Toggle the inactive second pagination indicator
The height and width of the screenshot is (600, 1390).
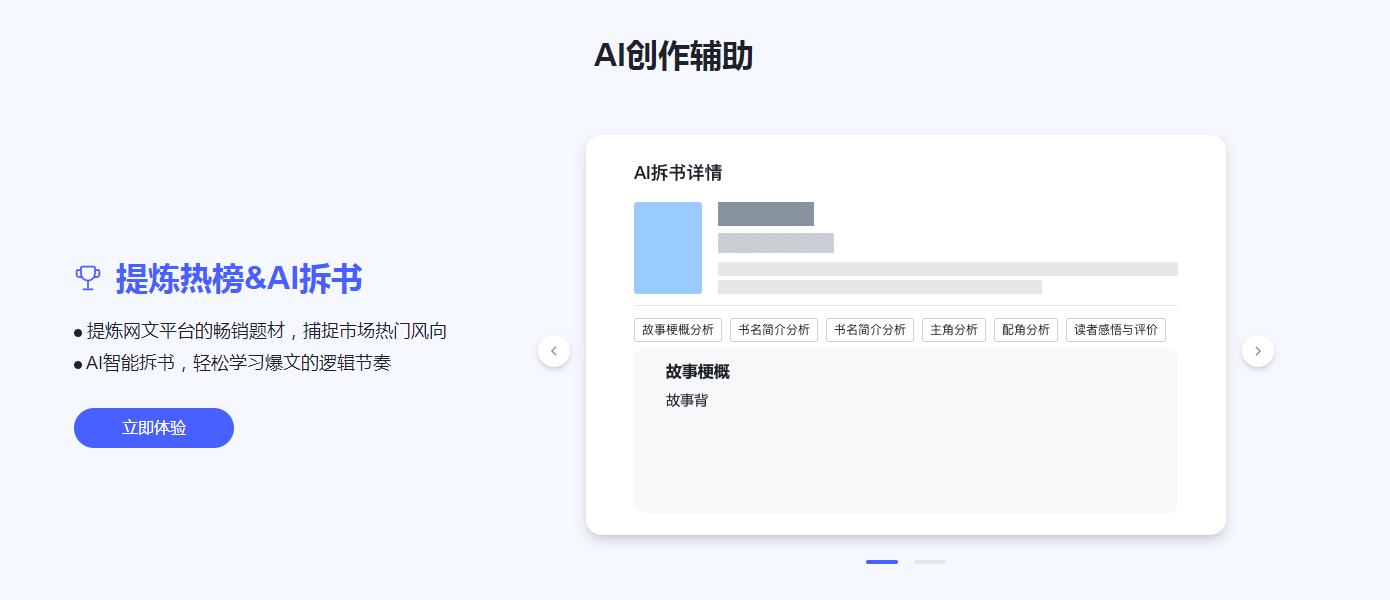[x=930, y=562]
